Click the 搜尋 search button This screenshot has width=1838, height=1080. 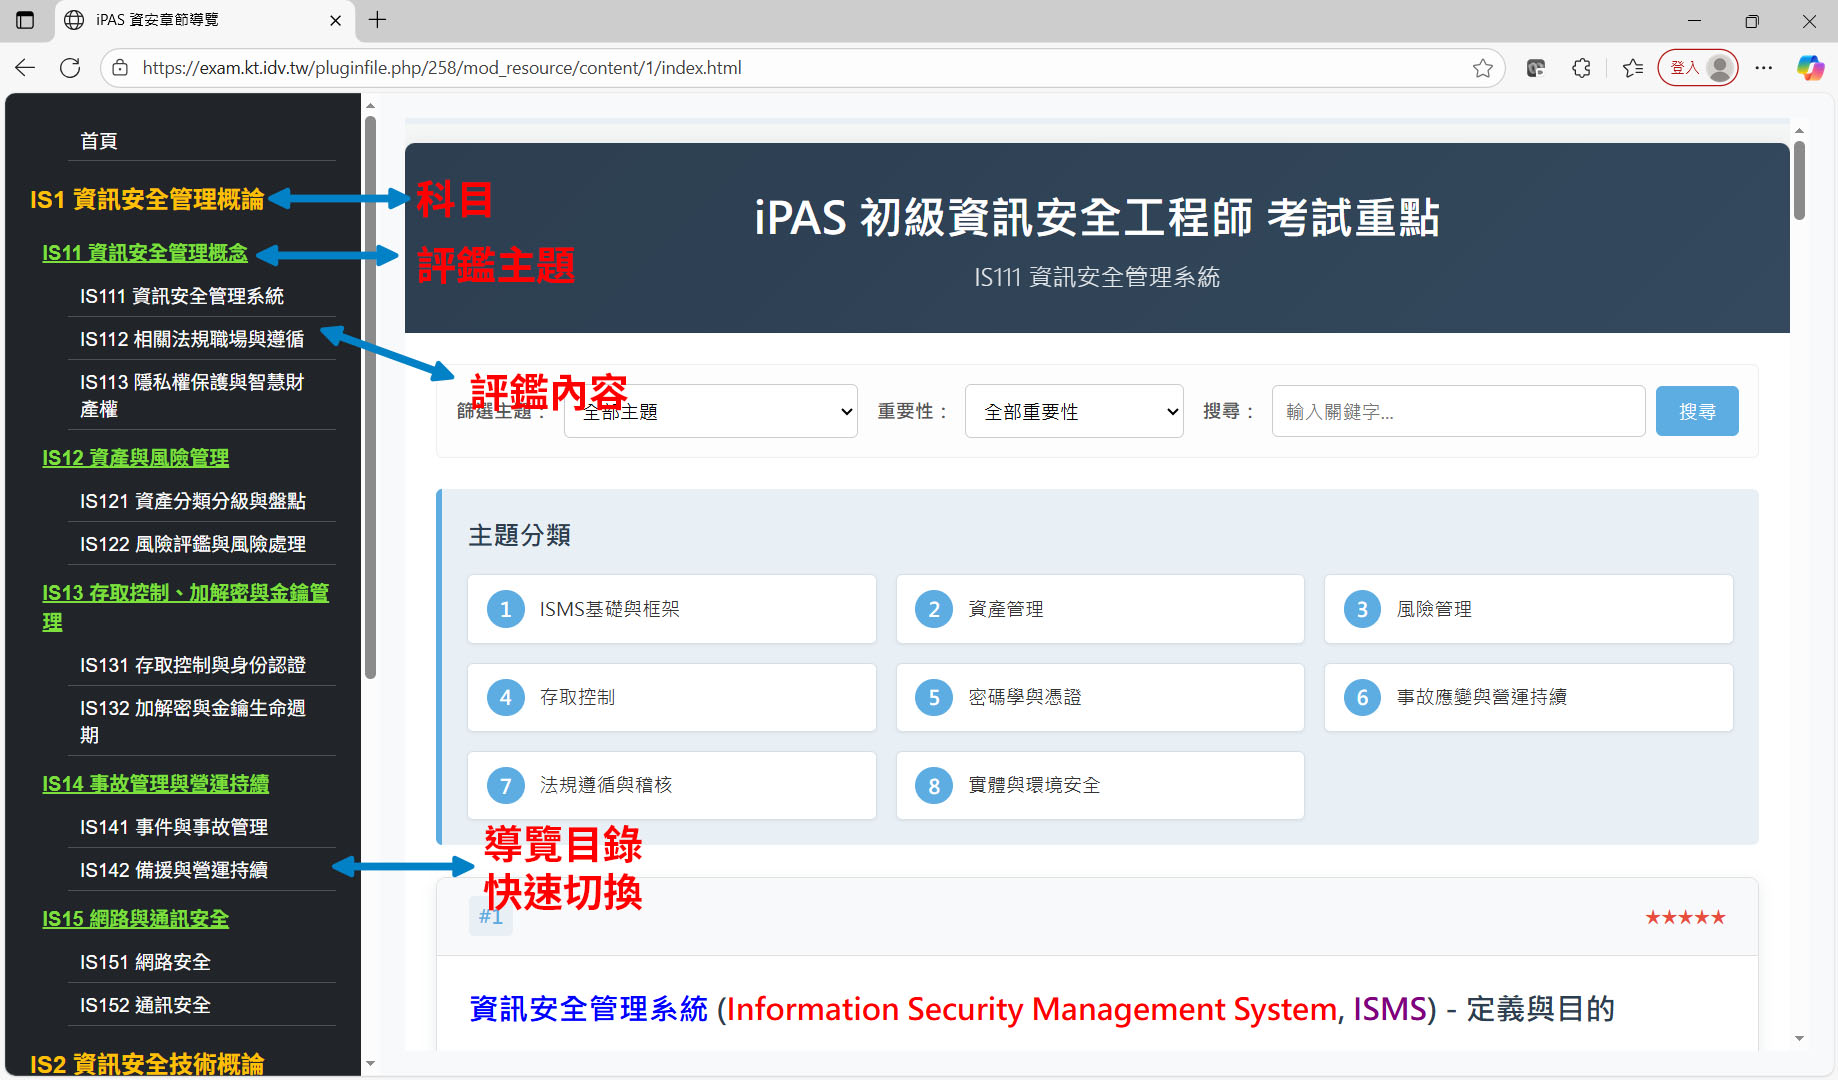pyautogui.click(x=1696, y=412)
